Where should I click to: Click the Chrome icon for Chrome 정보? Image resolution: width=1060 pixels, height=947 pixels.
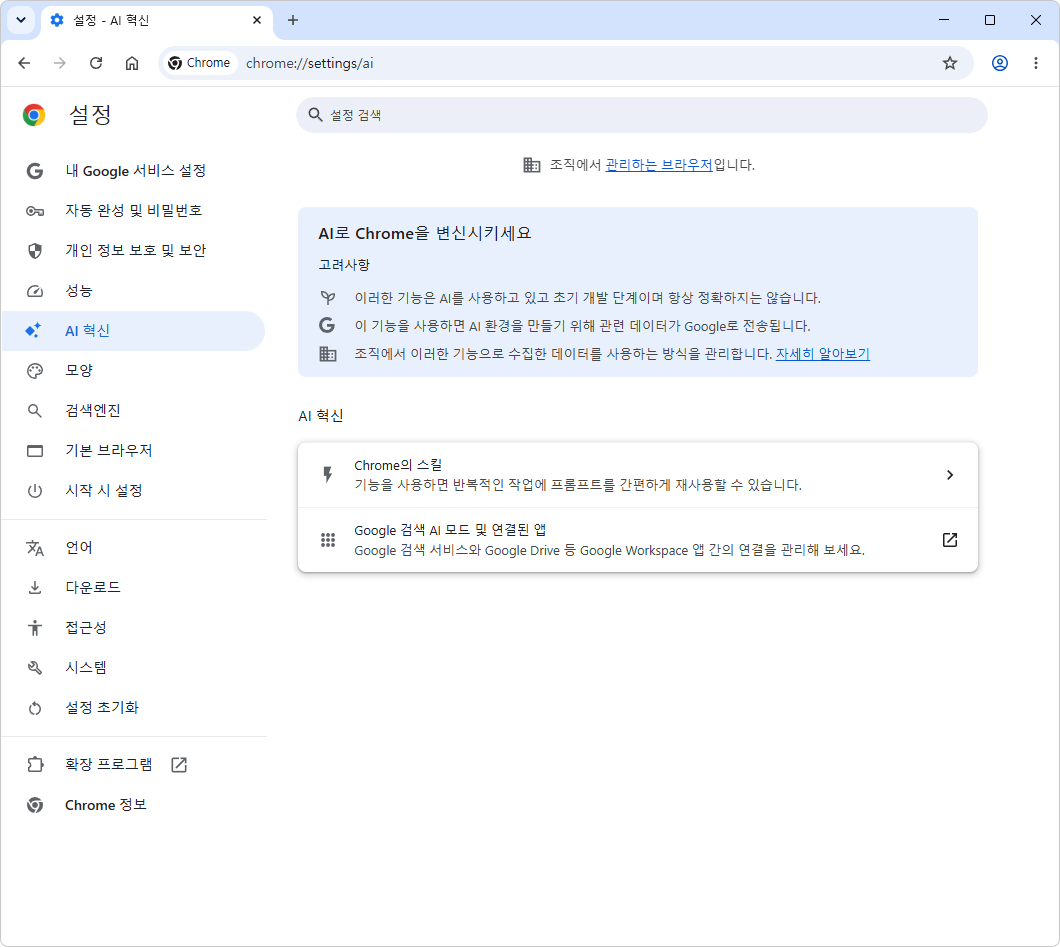point(35,805)
